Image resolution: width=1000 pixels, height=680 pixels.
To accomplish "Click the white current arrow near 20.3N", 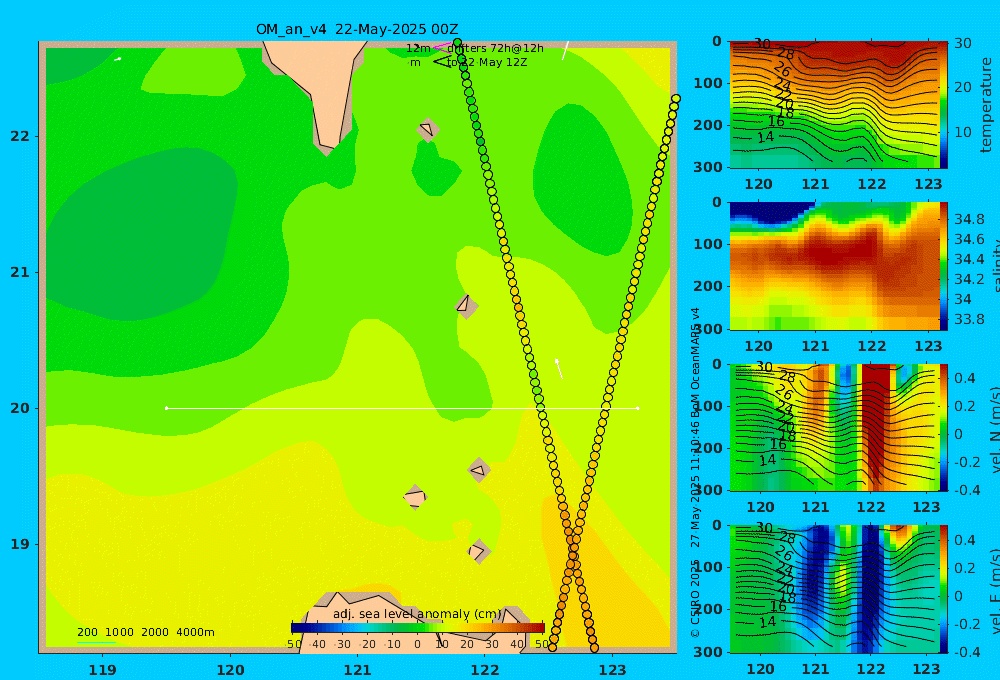I will pyautogui.click(x=559, y=369).
